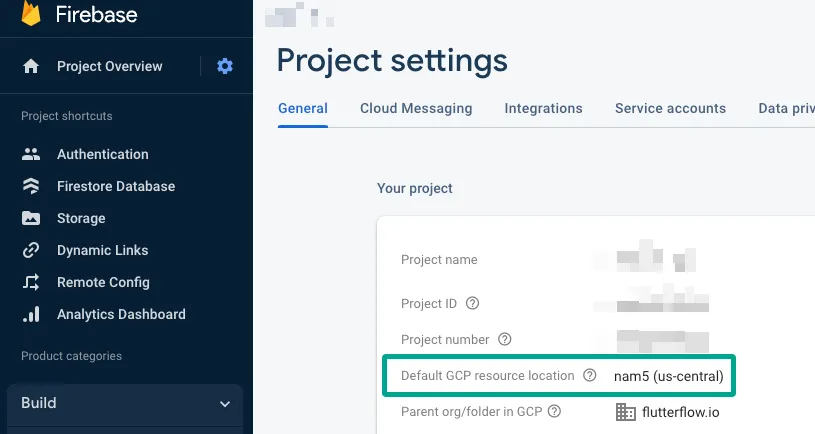The height and width of the screenshot is (434, 815).
Task: Click the Project Overview home icon
Action: [x=31, y=66]
